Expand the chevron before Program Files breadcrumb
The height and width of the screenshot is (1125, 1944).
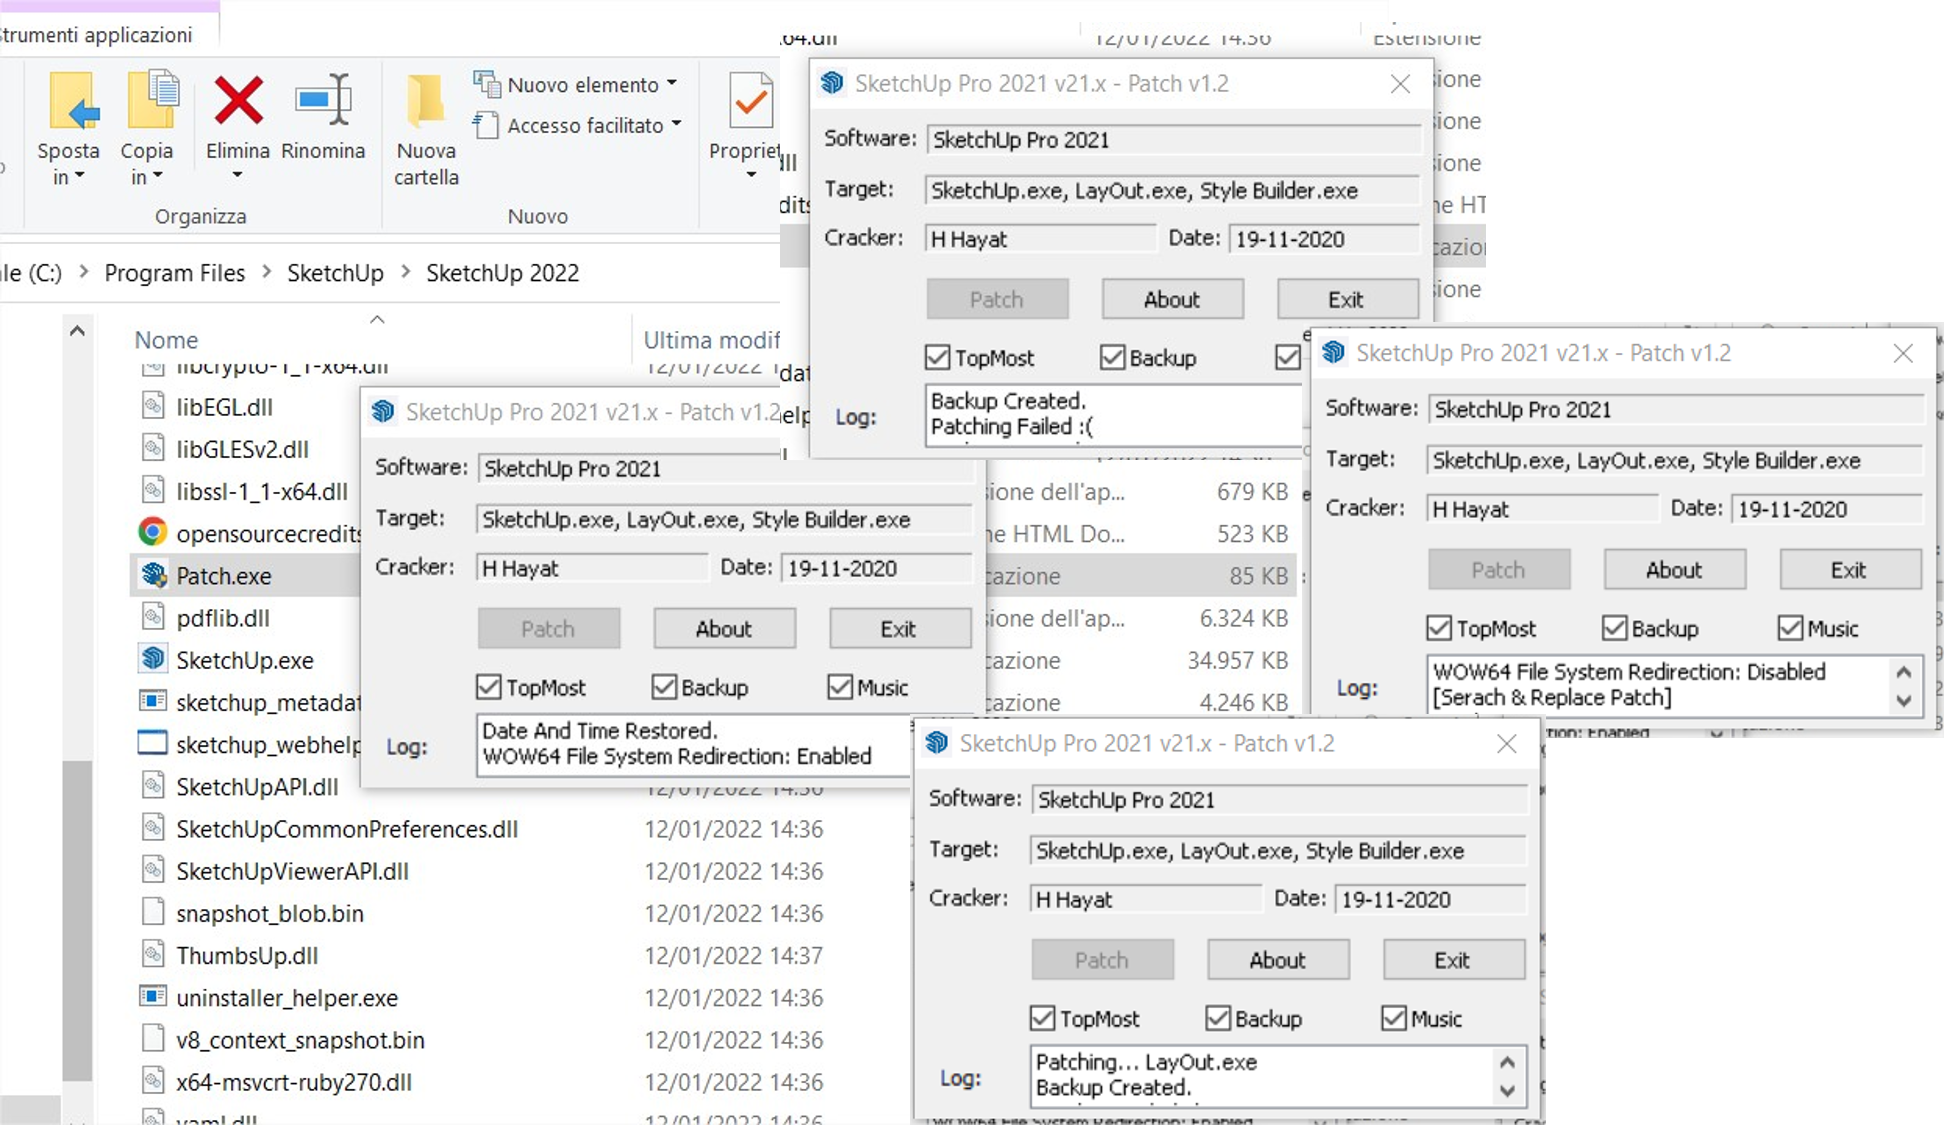(x=84, y=272)
